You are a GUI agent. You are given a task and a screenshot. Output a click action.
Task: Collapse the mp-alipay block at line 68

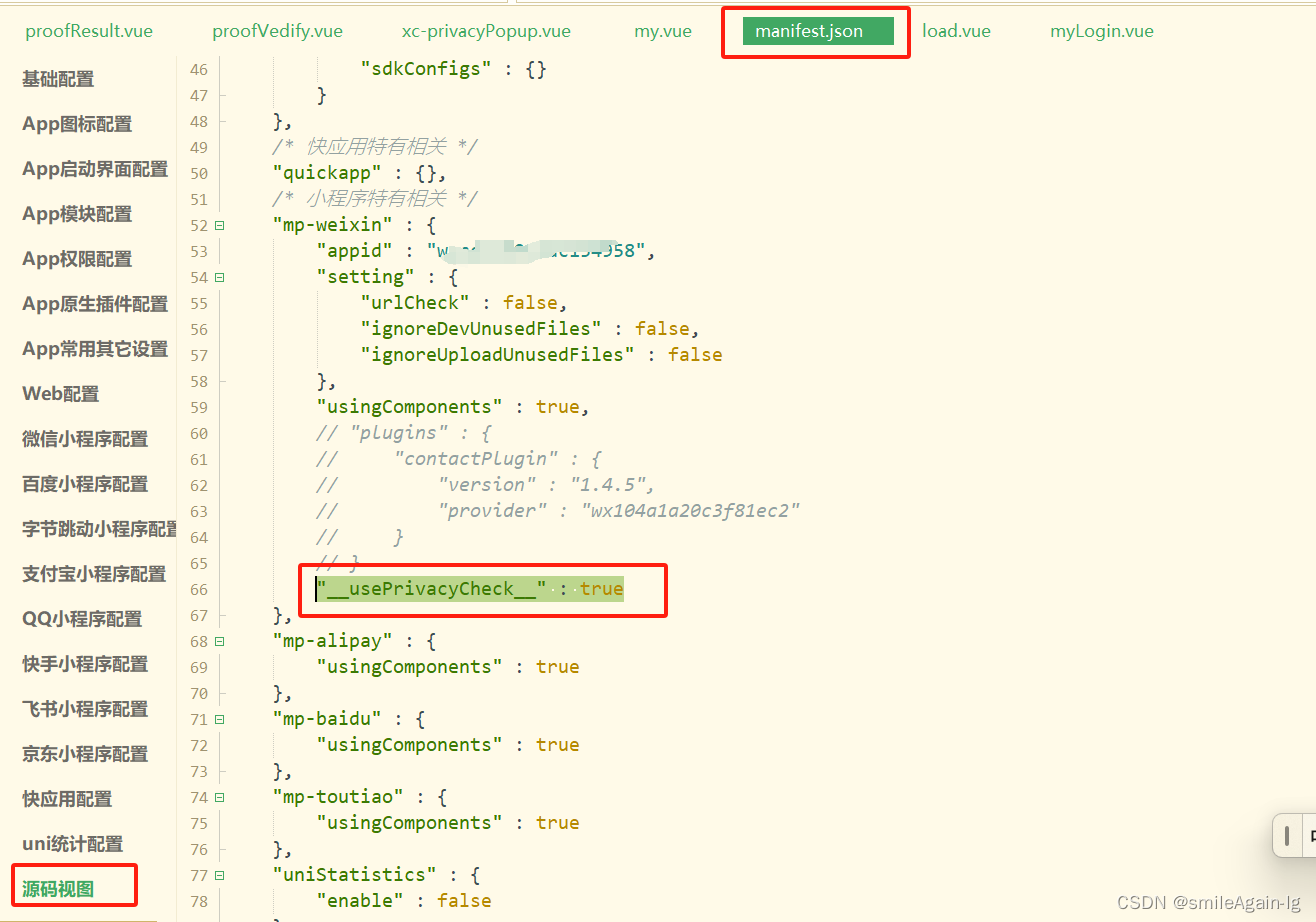coord(220,642)
